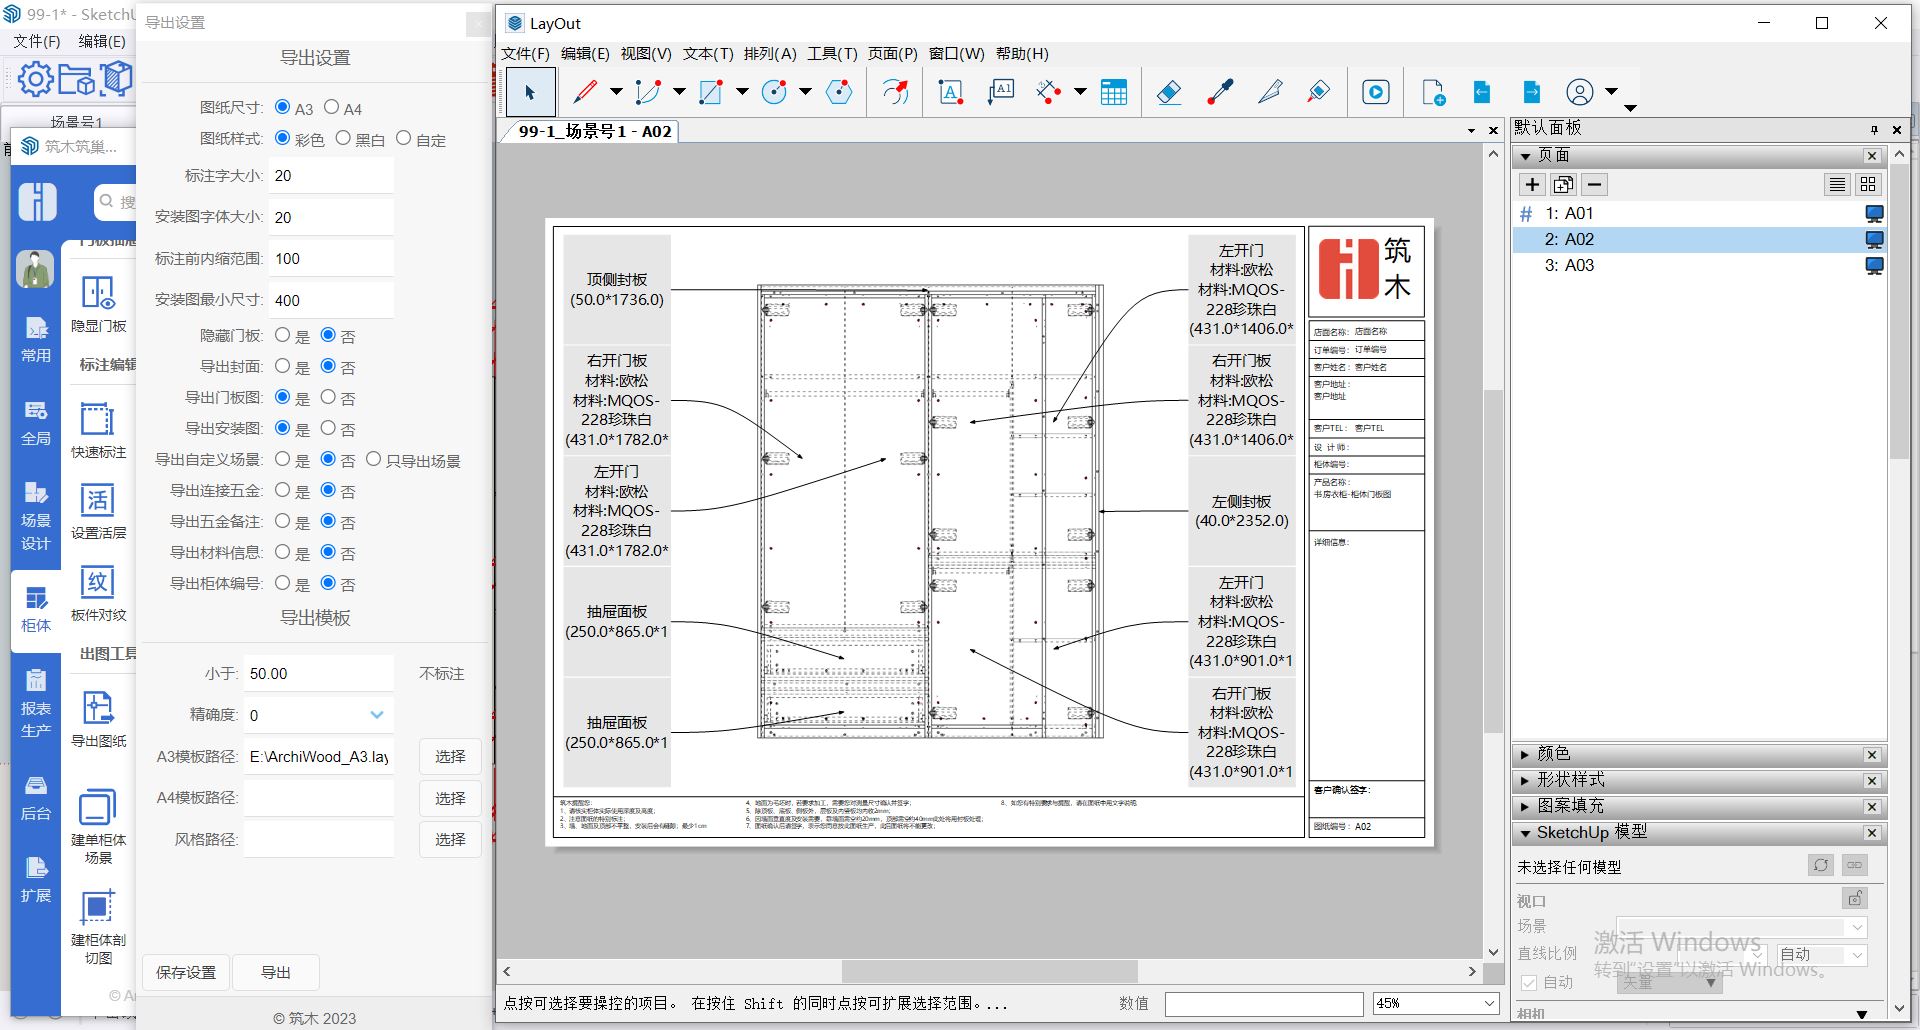1920x1030 pixels.
Task: Open the 视图(V) menu
Action: click(645, 54)
